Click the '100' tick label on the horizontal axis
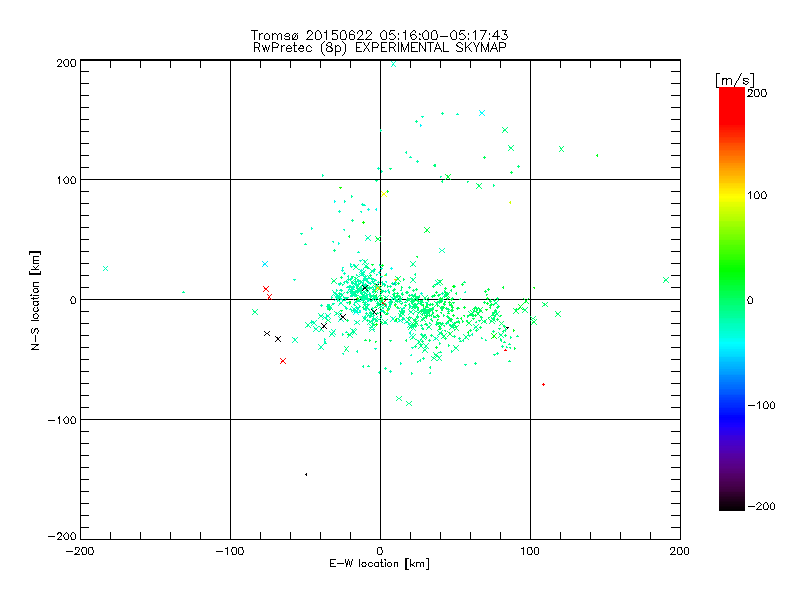Screen dimensions: 800x600 [530, 551]
